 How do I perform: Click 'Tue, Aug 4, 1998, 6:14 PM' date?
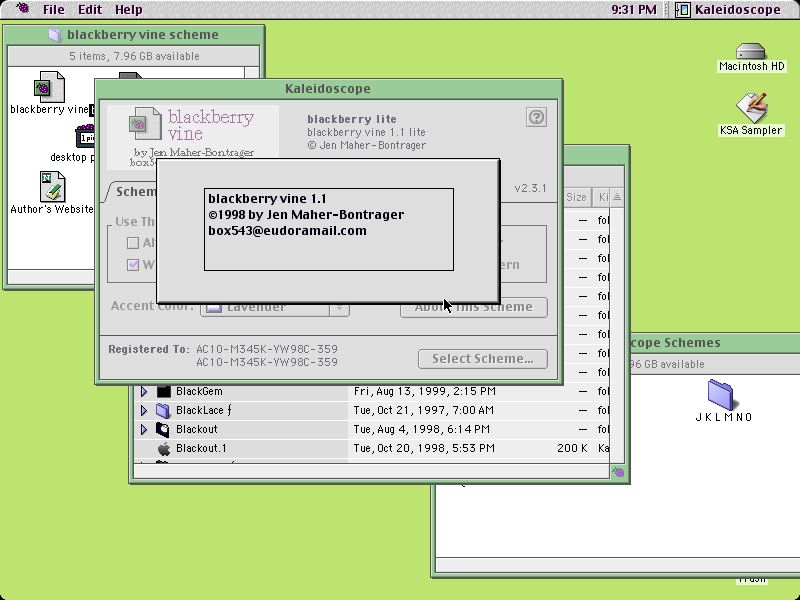click(421, 429)
